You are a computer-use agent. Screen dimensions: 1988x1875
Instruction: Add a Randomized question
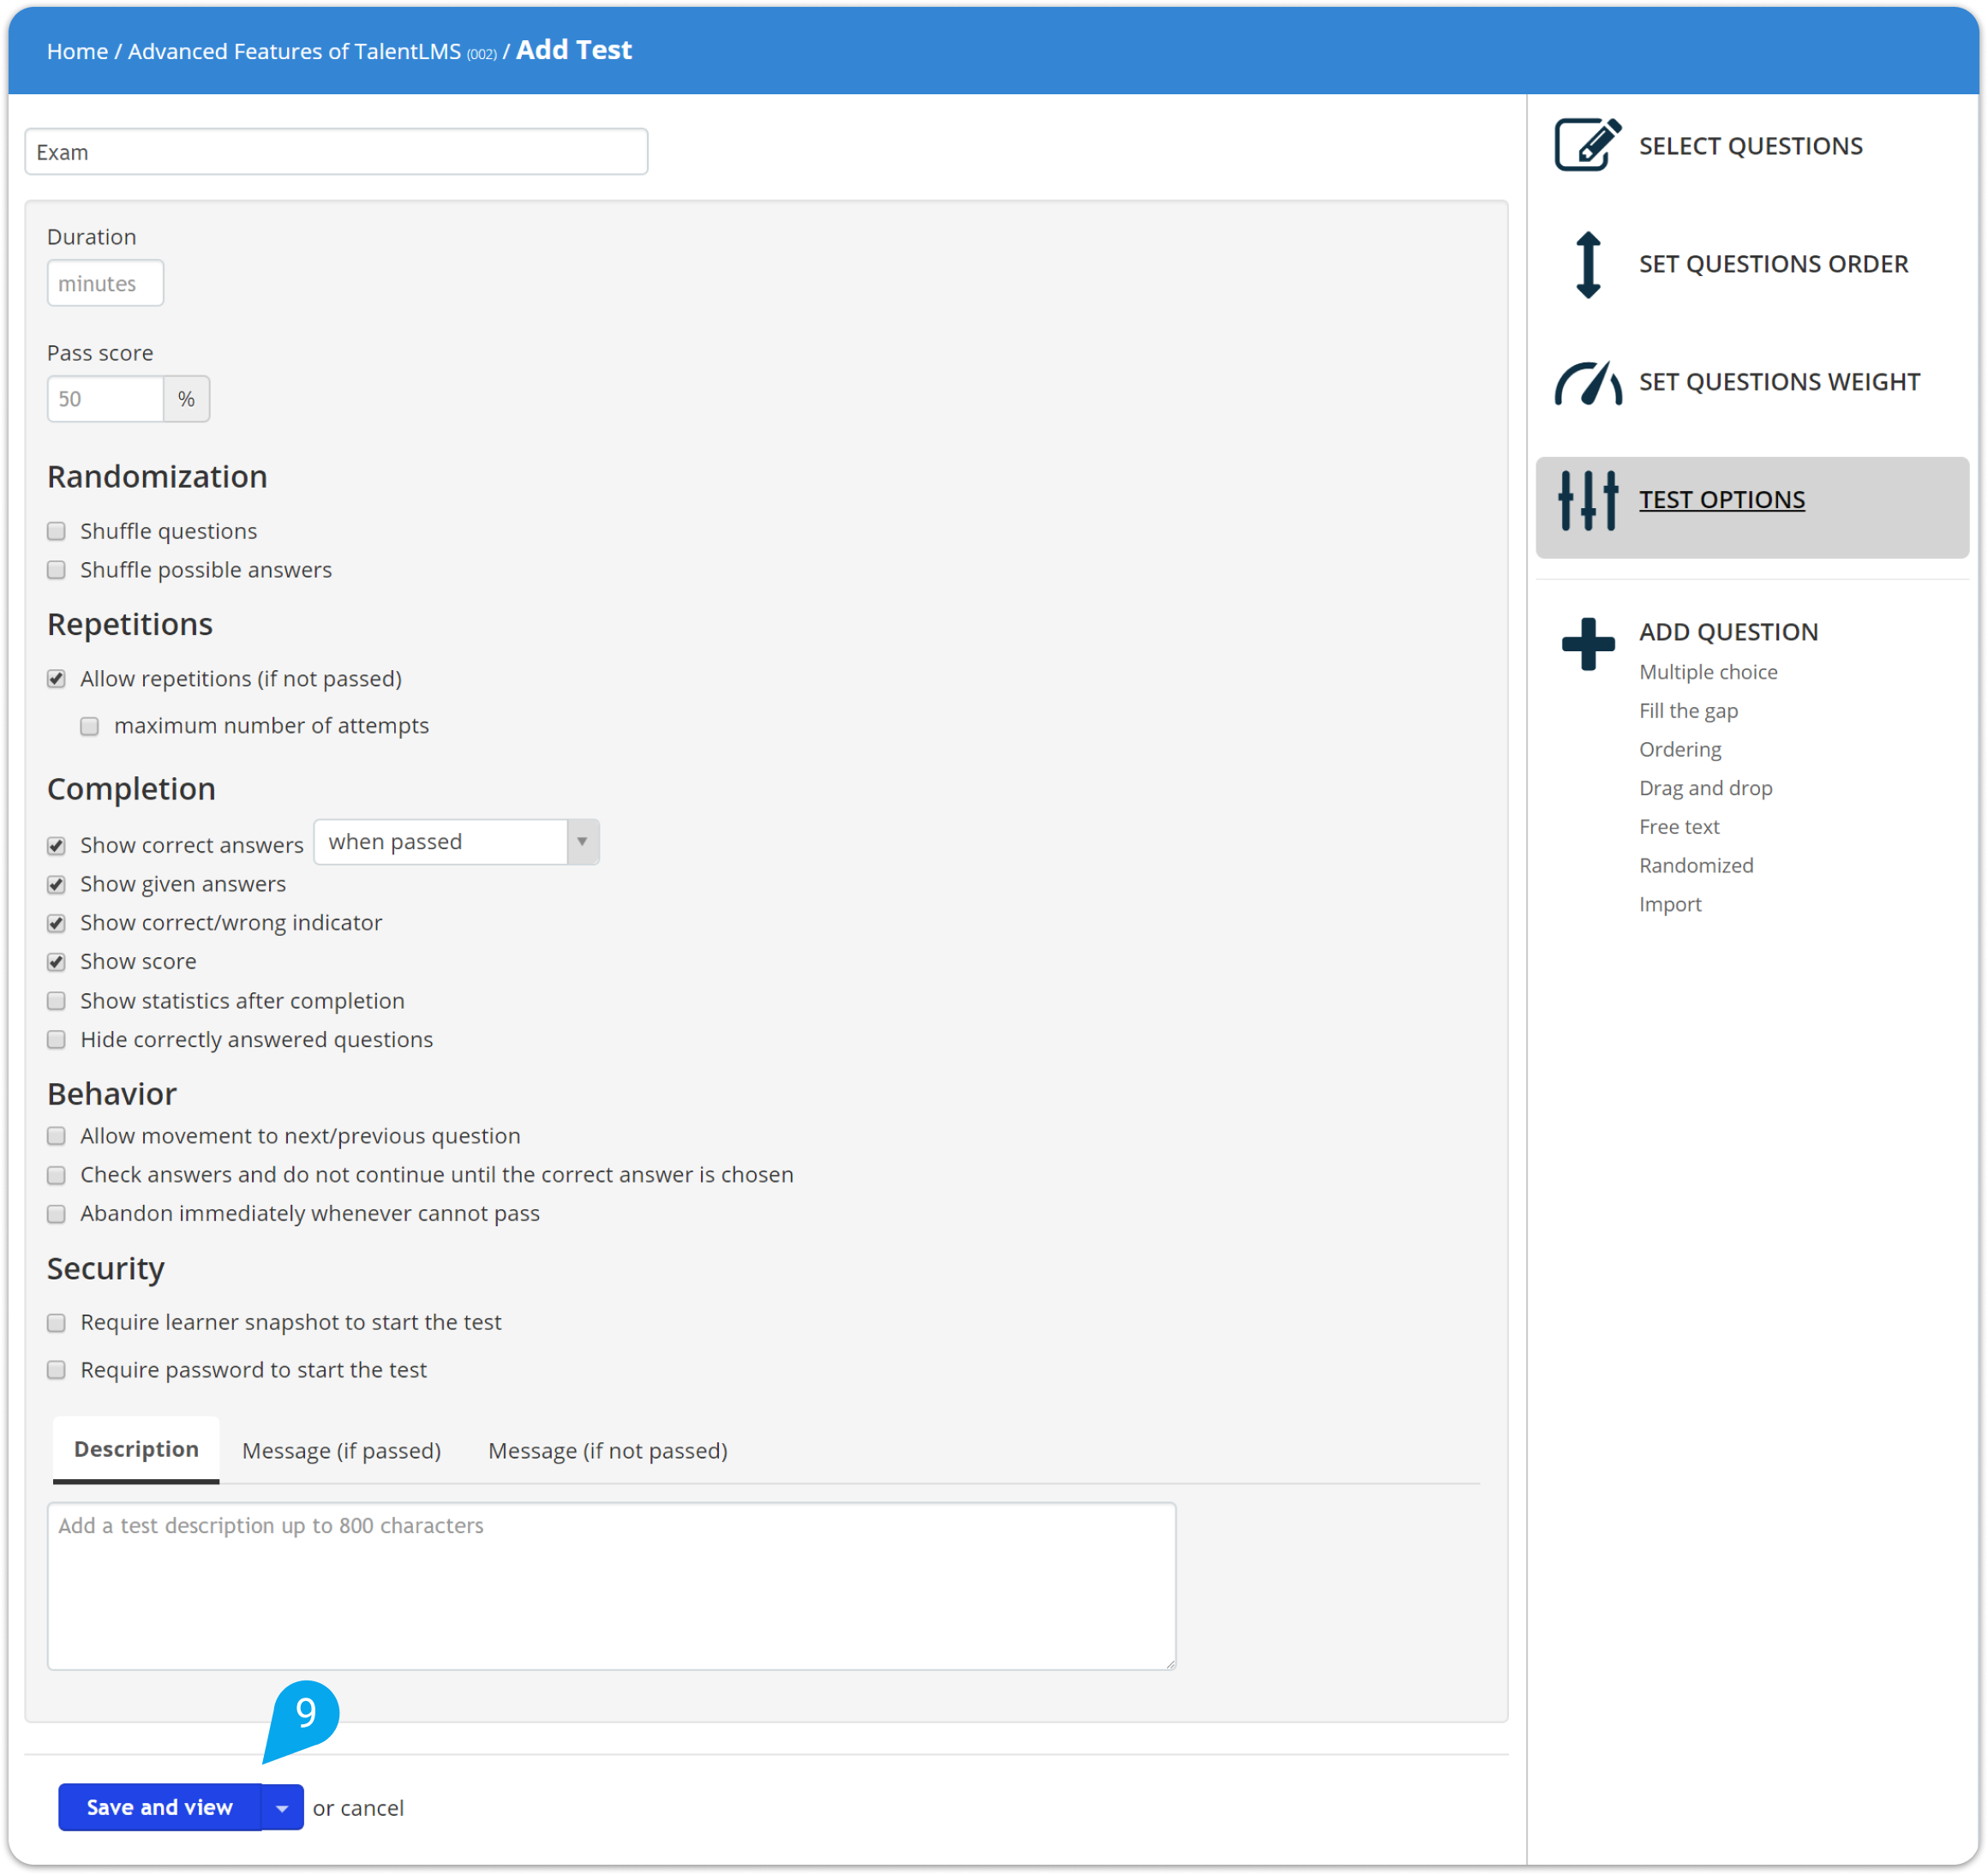1696,866
